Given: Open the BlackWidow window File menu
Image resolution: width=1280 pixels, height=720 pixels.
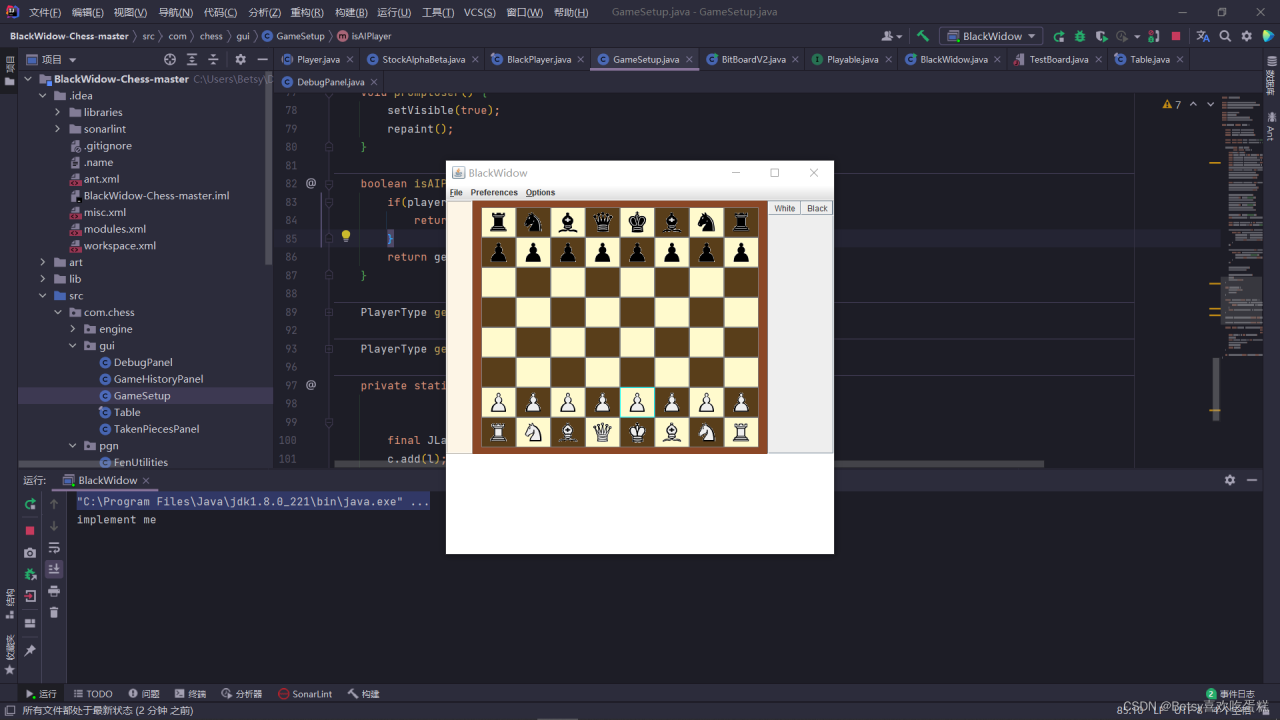Looking at the screenshot, I should tap(456, 192).
